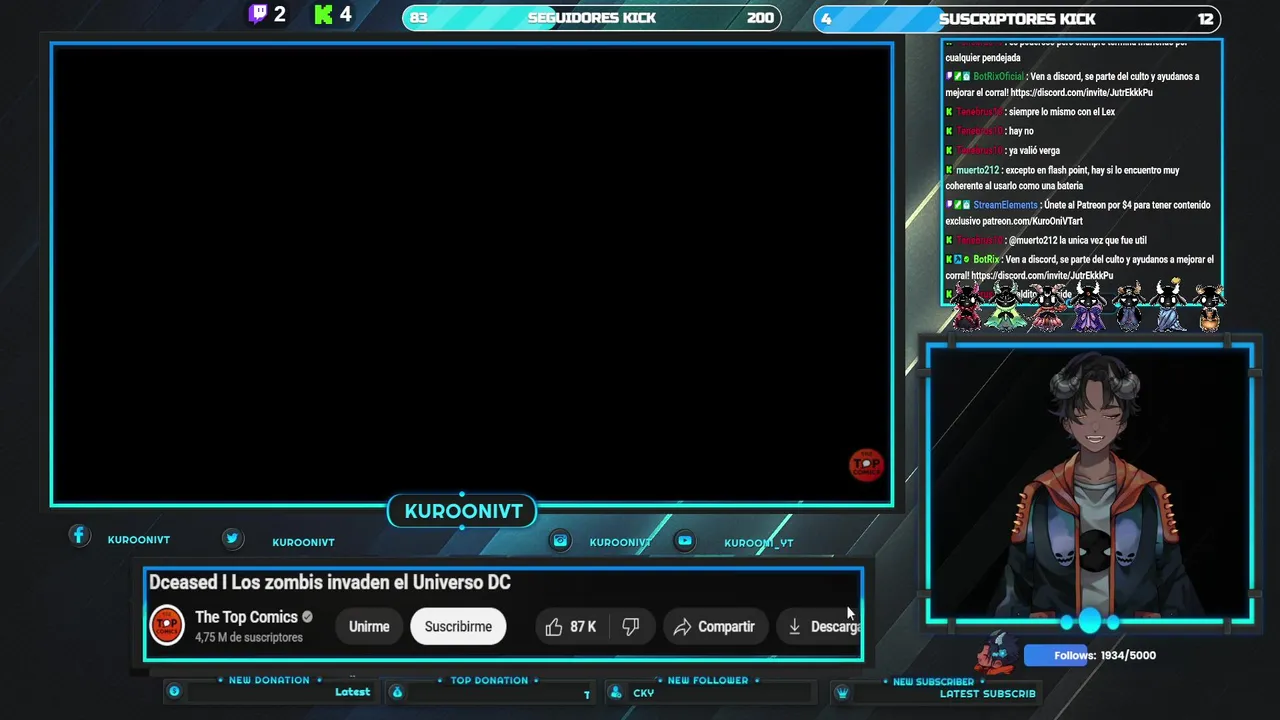
Task: Click the KUROONIVT name badge
Action: pos(463,511)
